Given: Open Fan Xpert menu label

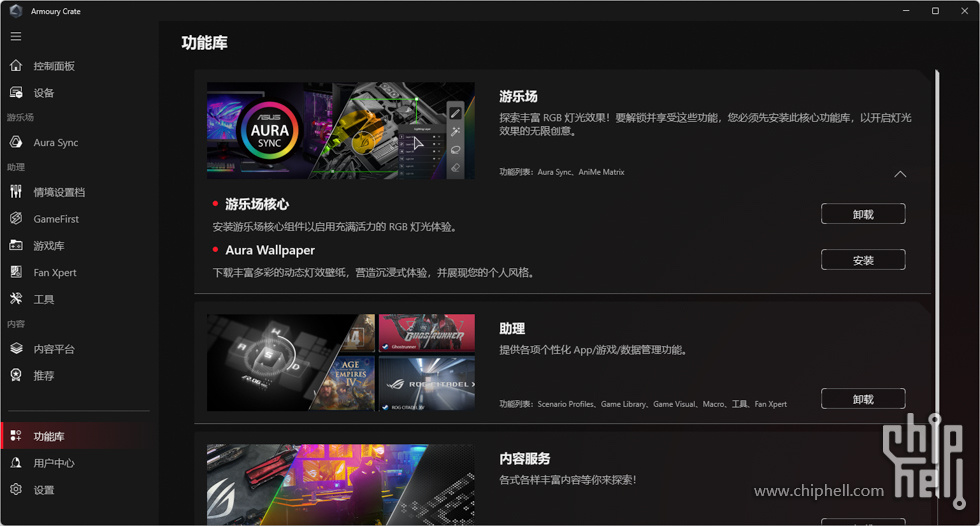Looking at the screenshot, I should point(55,272).
